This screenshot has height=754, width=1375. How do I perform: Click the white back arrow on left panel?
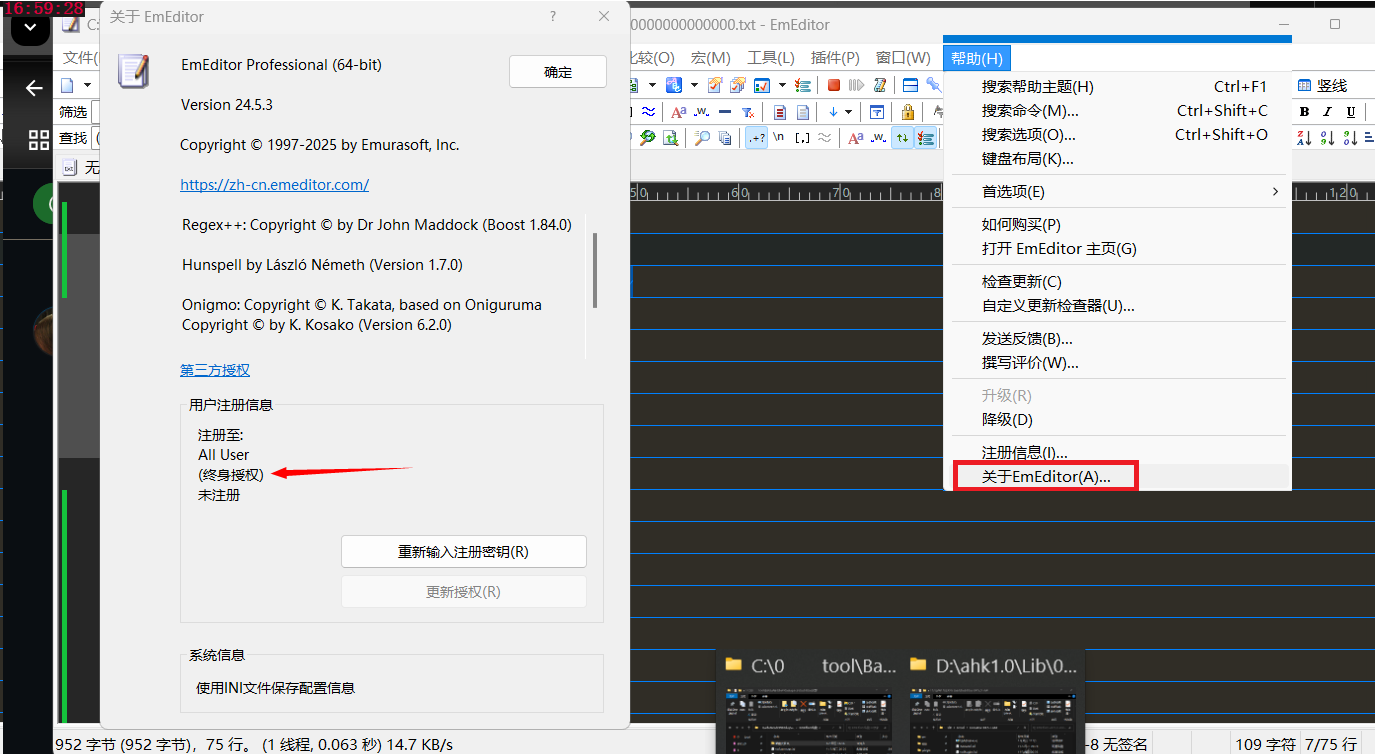click(x=34, y=89)
